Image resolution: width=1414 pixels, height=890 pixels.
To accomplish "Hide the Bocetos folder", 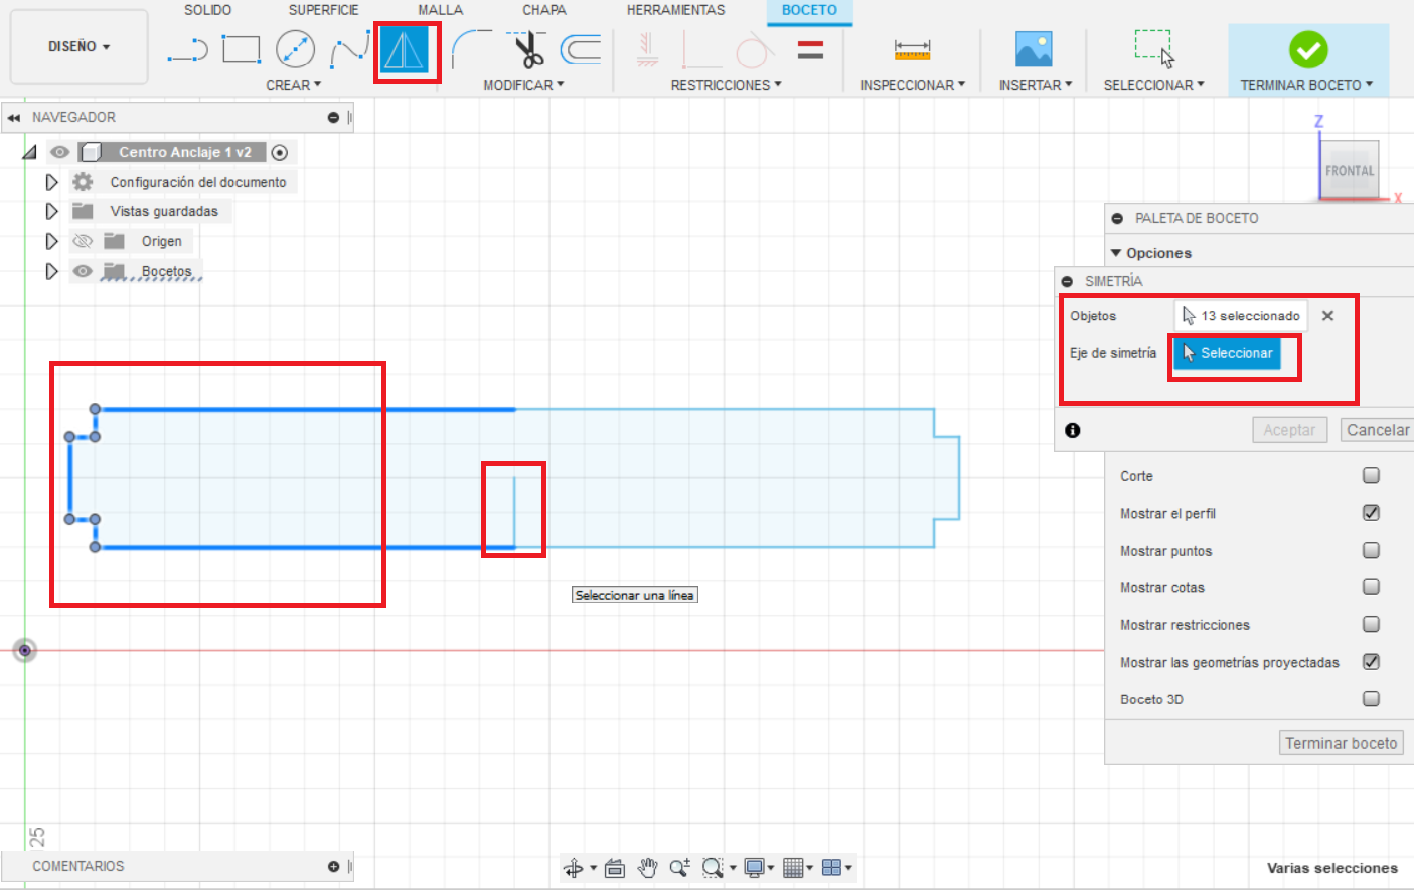I will point(83,271).
